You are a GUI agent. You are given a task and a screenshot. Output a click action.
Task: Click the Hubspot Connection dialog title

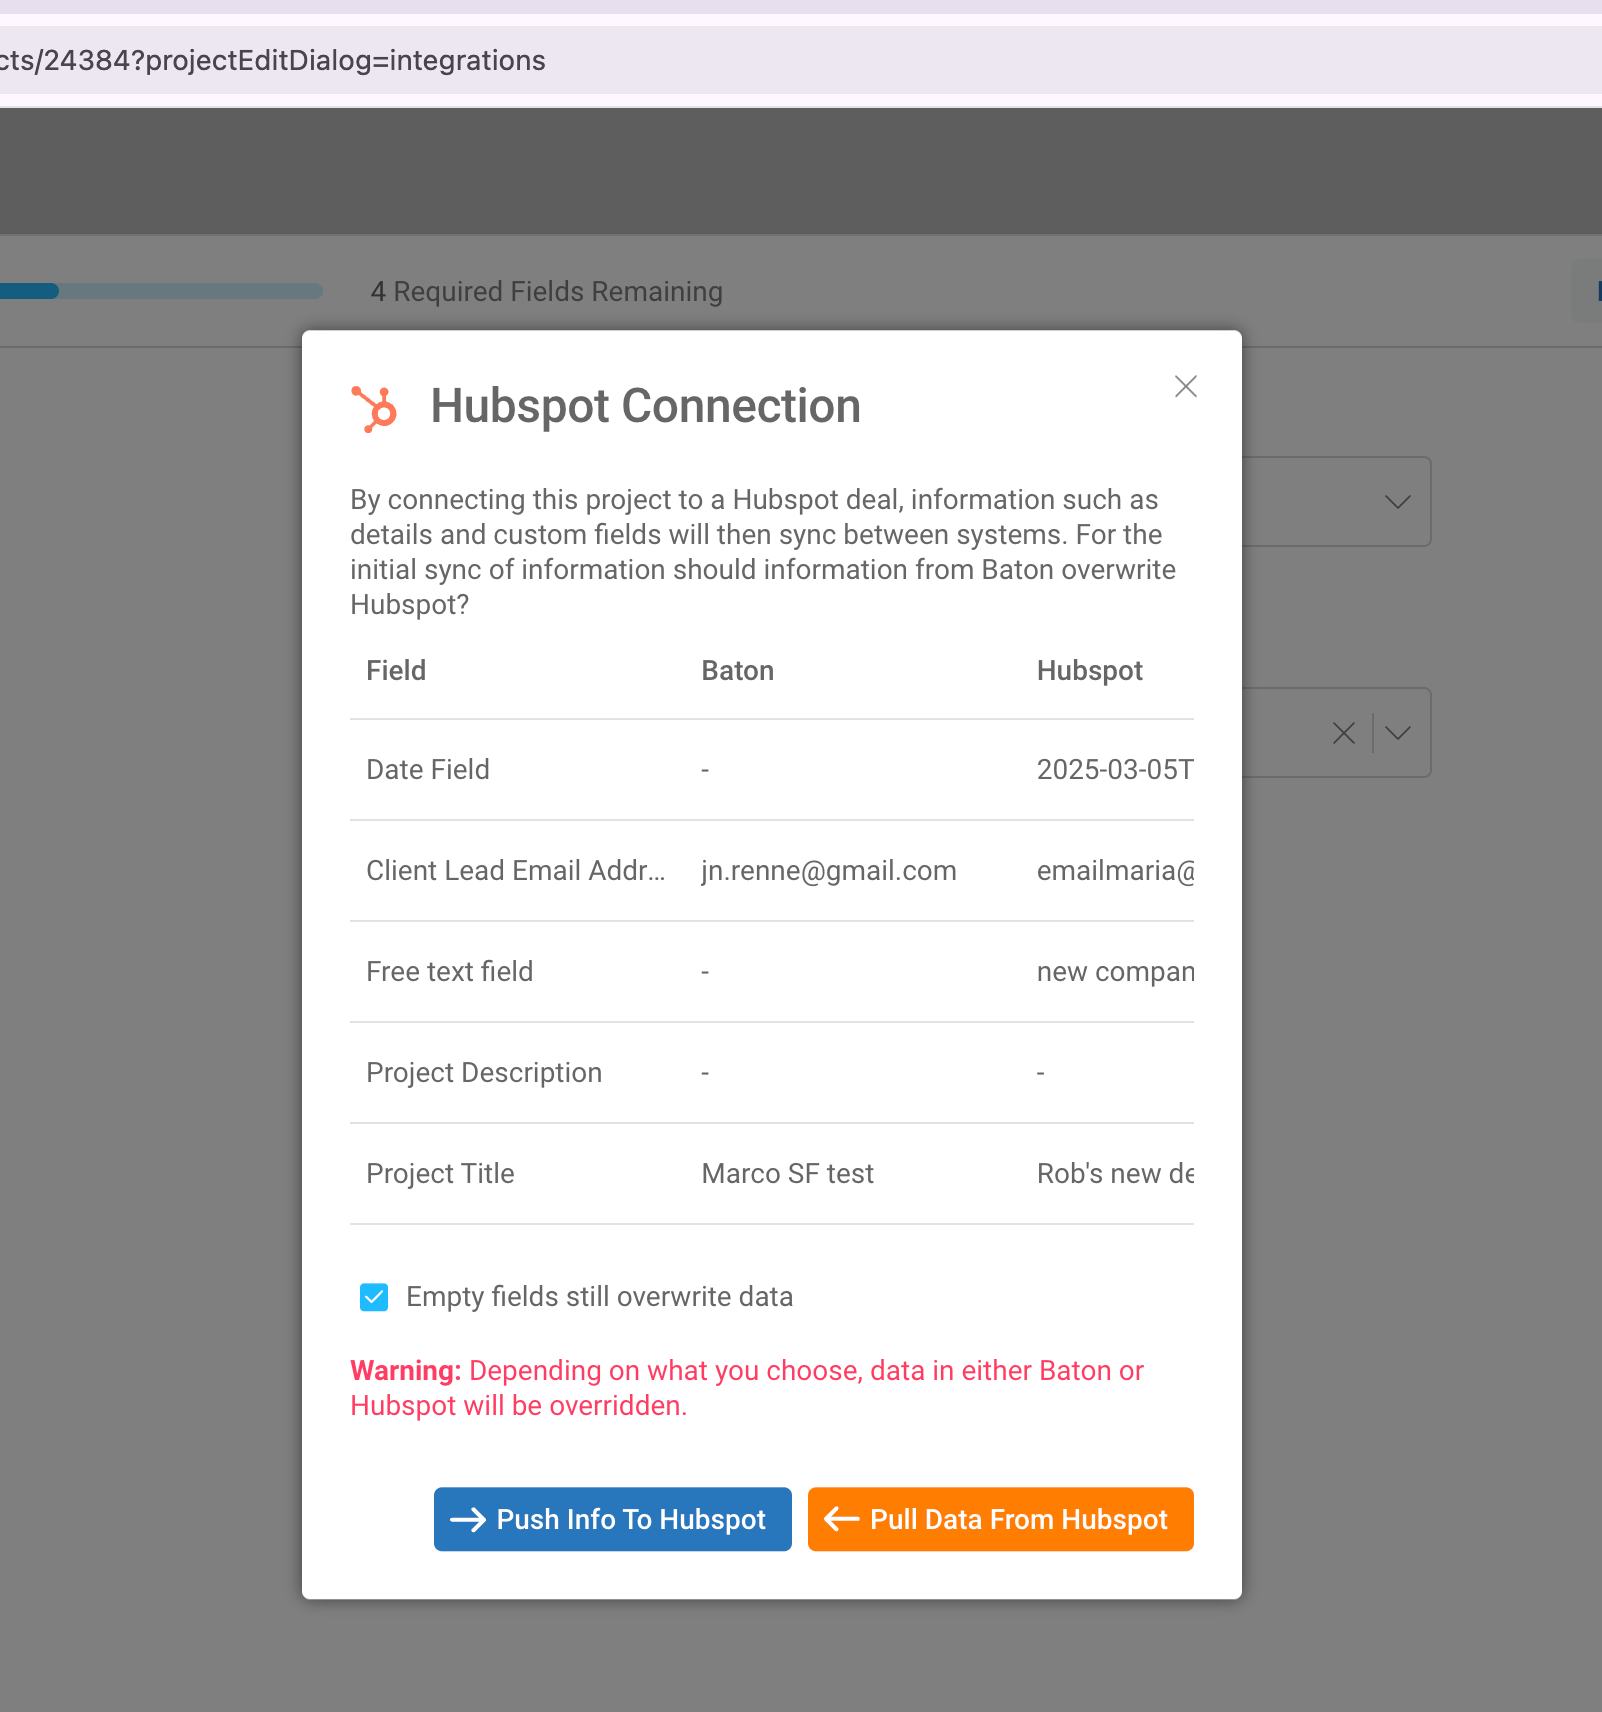click(646, 406)
